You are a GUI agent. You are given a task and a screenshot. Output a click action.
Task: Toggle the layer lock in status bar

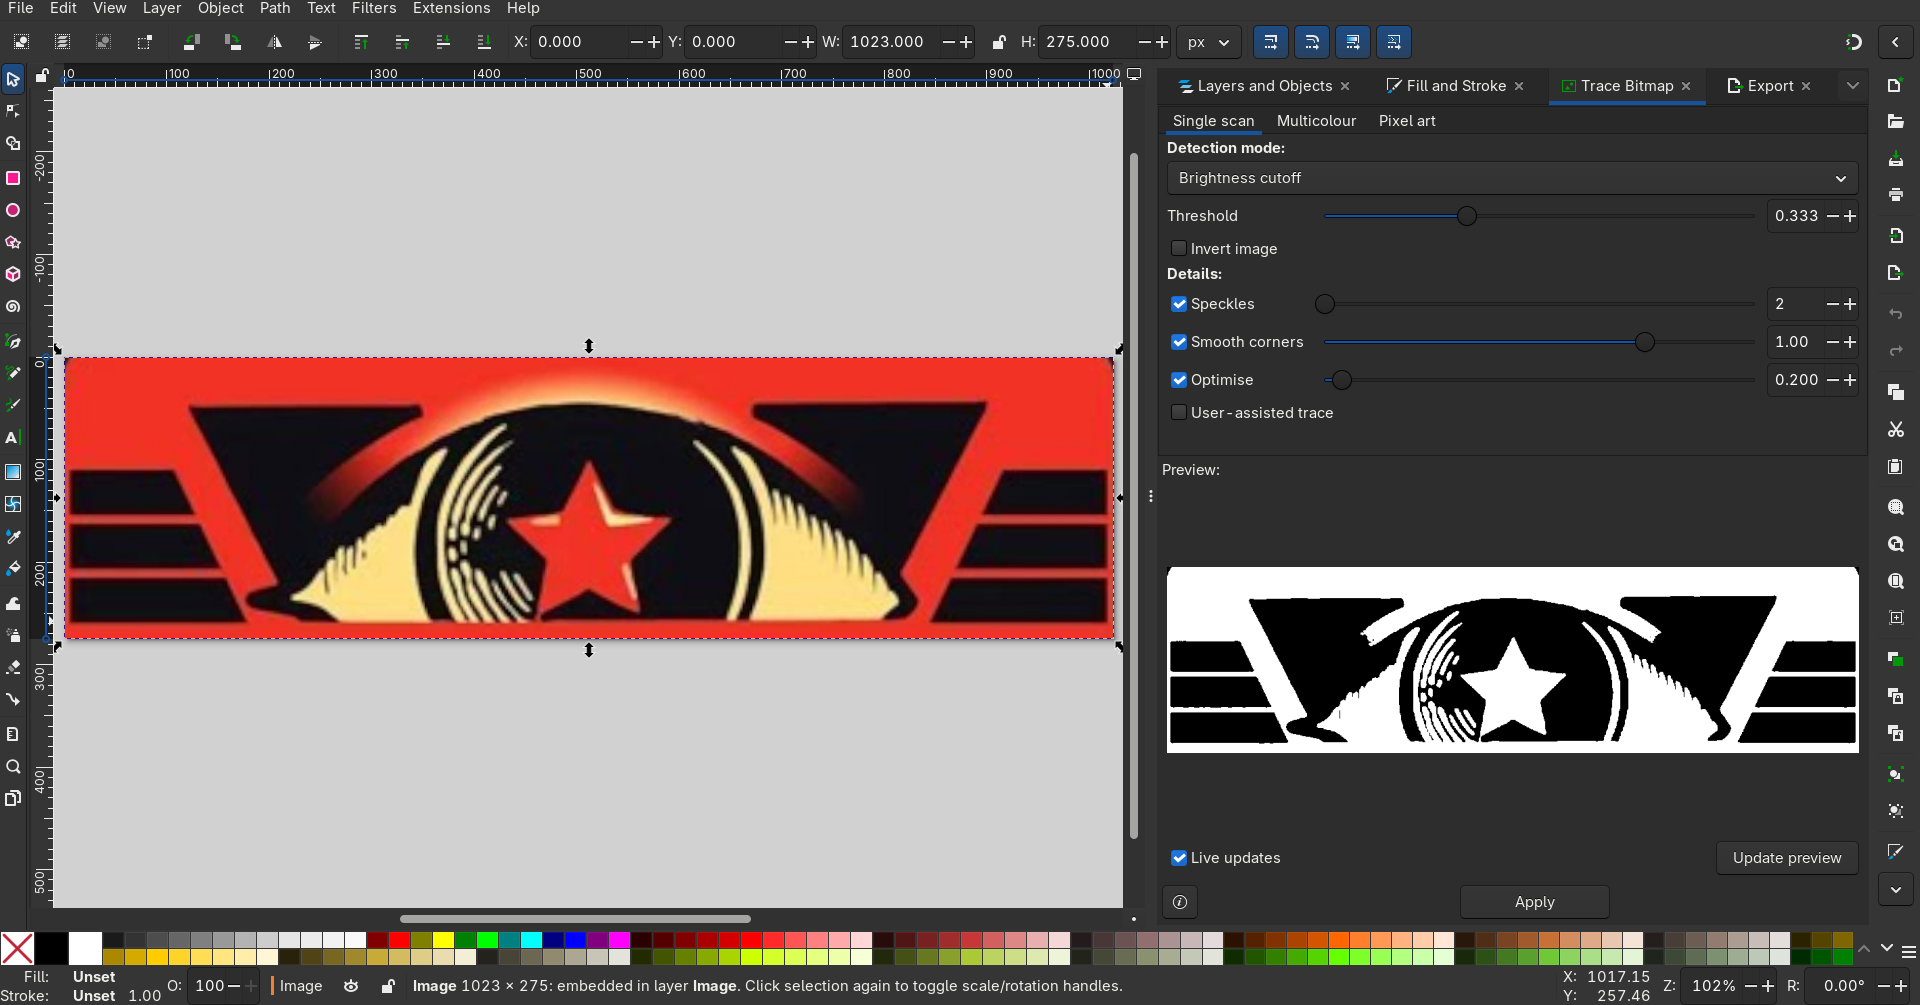pyautogui.click(x=388, y=986)
